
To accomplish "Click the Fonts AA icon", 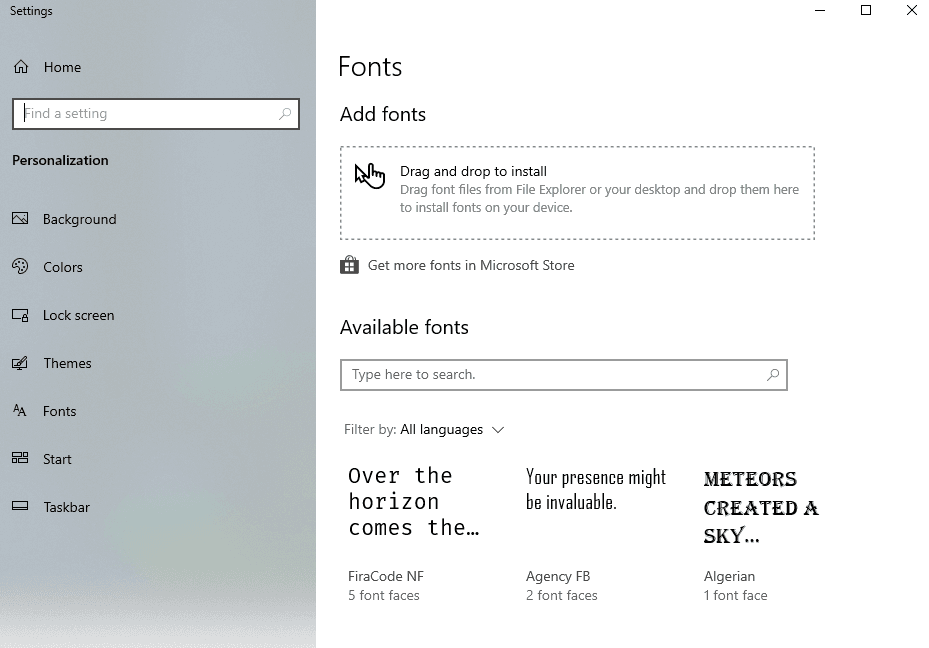I will pyautogui.click(x=20, y=411).
